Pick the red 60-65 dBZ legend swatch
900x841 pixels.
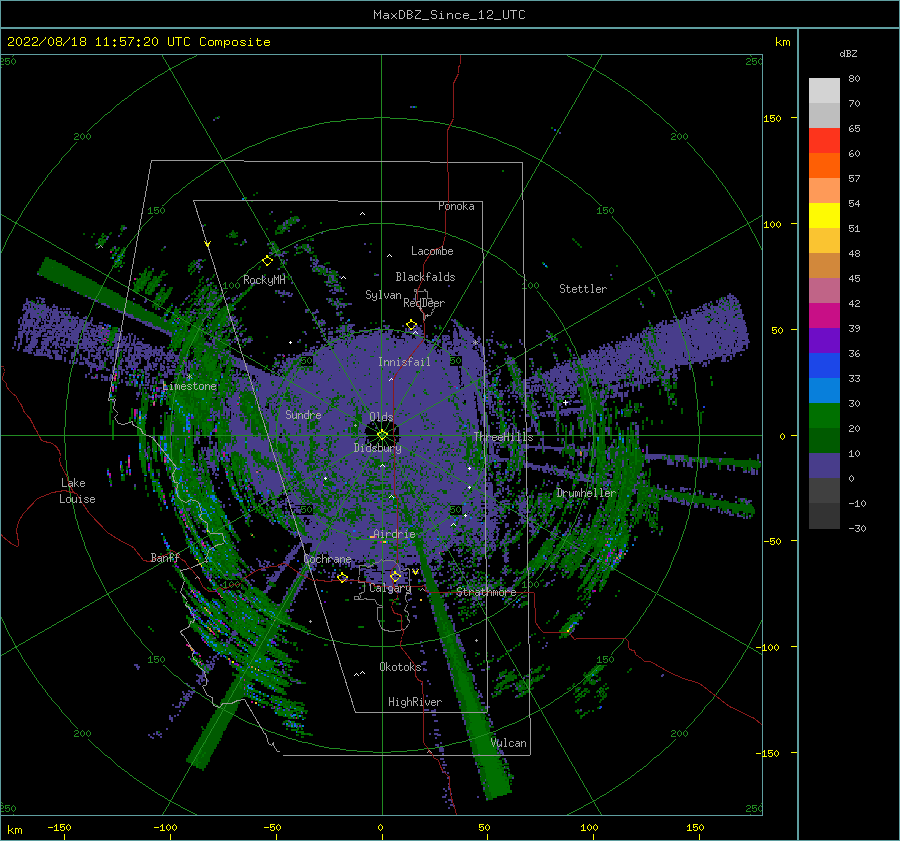click(824, 141)
